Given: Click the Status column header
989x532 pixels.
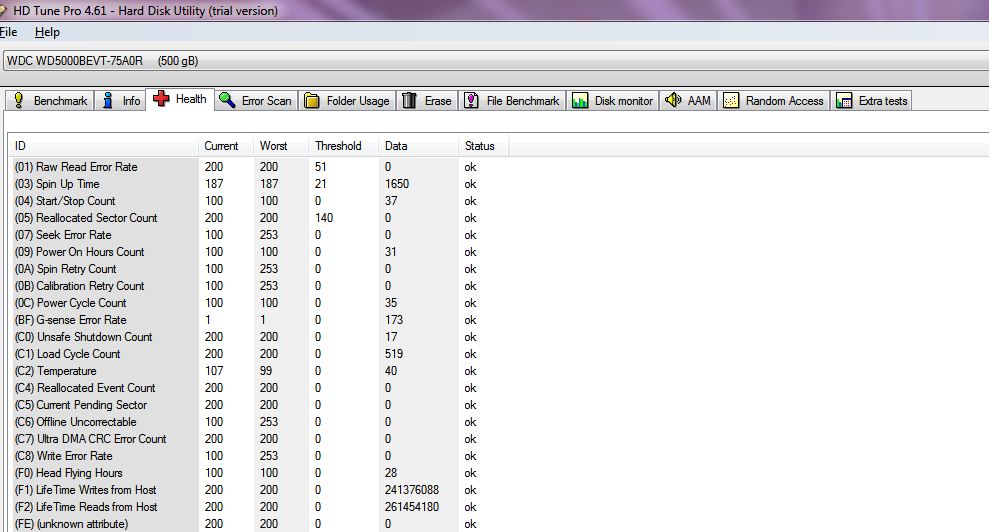Looking at the screenshot, I should [x=479, y=146].
